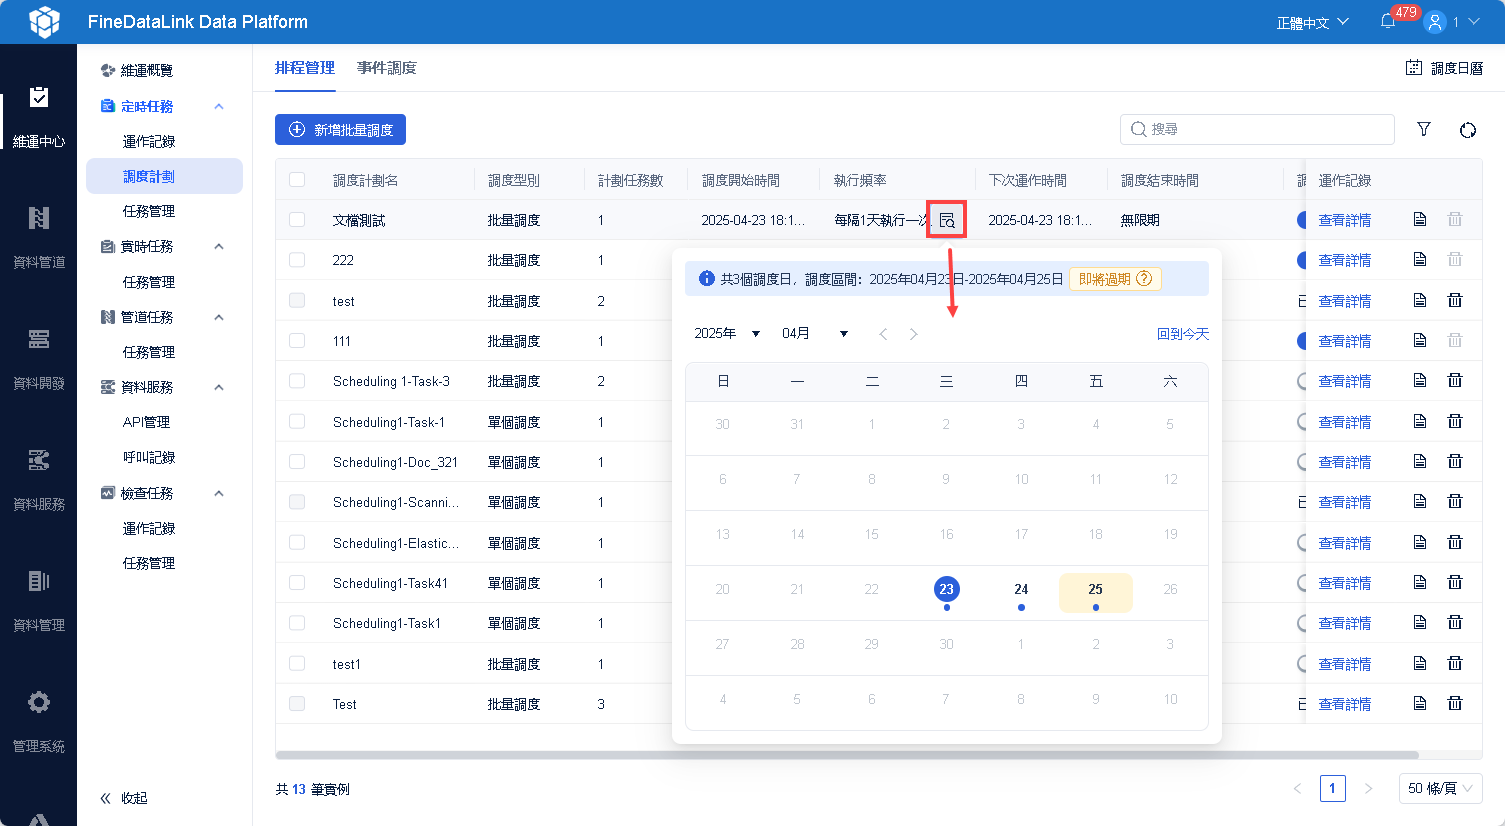Screen dimensions: 1505x826
Task: Click 回到今天 in the calendar
Action: pos(1183,334)
